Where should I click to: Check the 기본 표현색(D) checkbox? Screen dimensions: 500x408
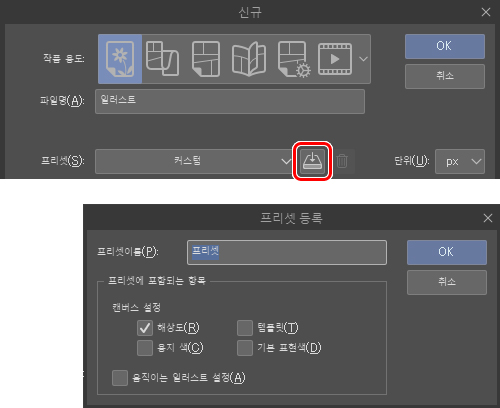tap(245, 348)
